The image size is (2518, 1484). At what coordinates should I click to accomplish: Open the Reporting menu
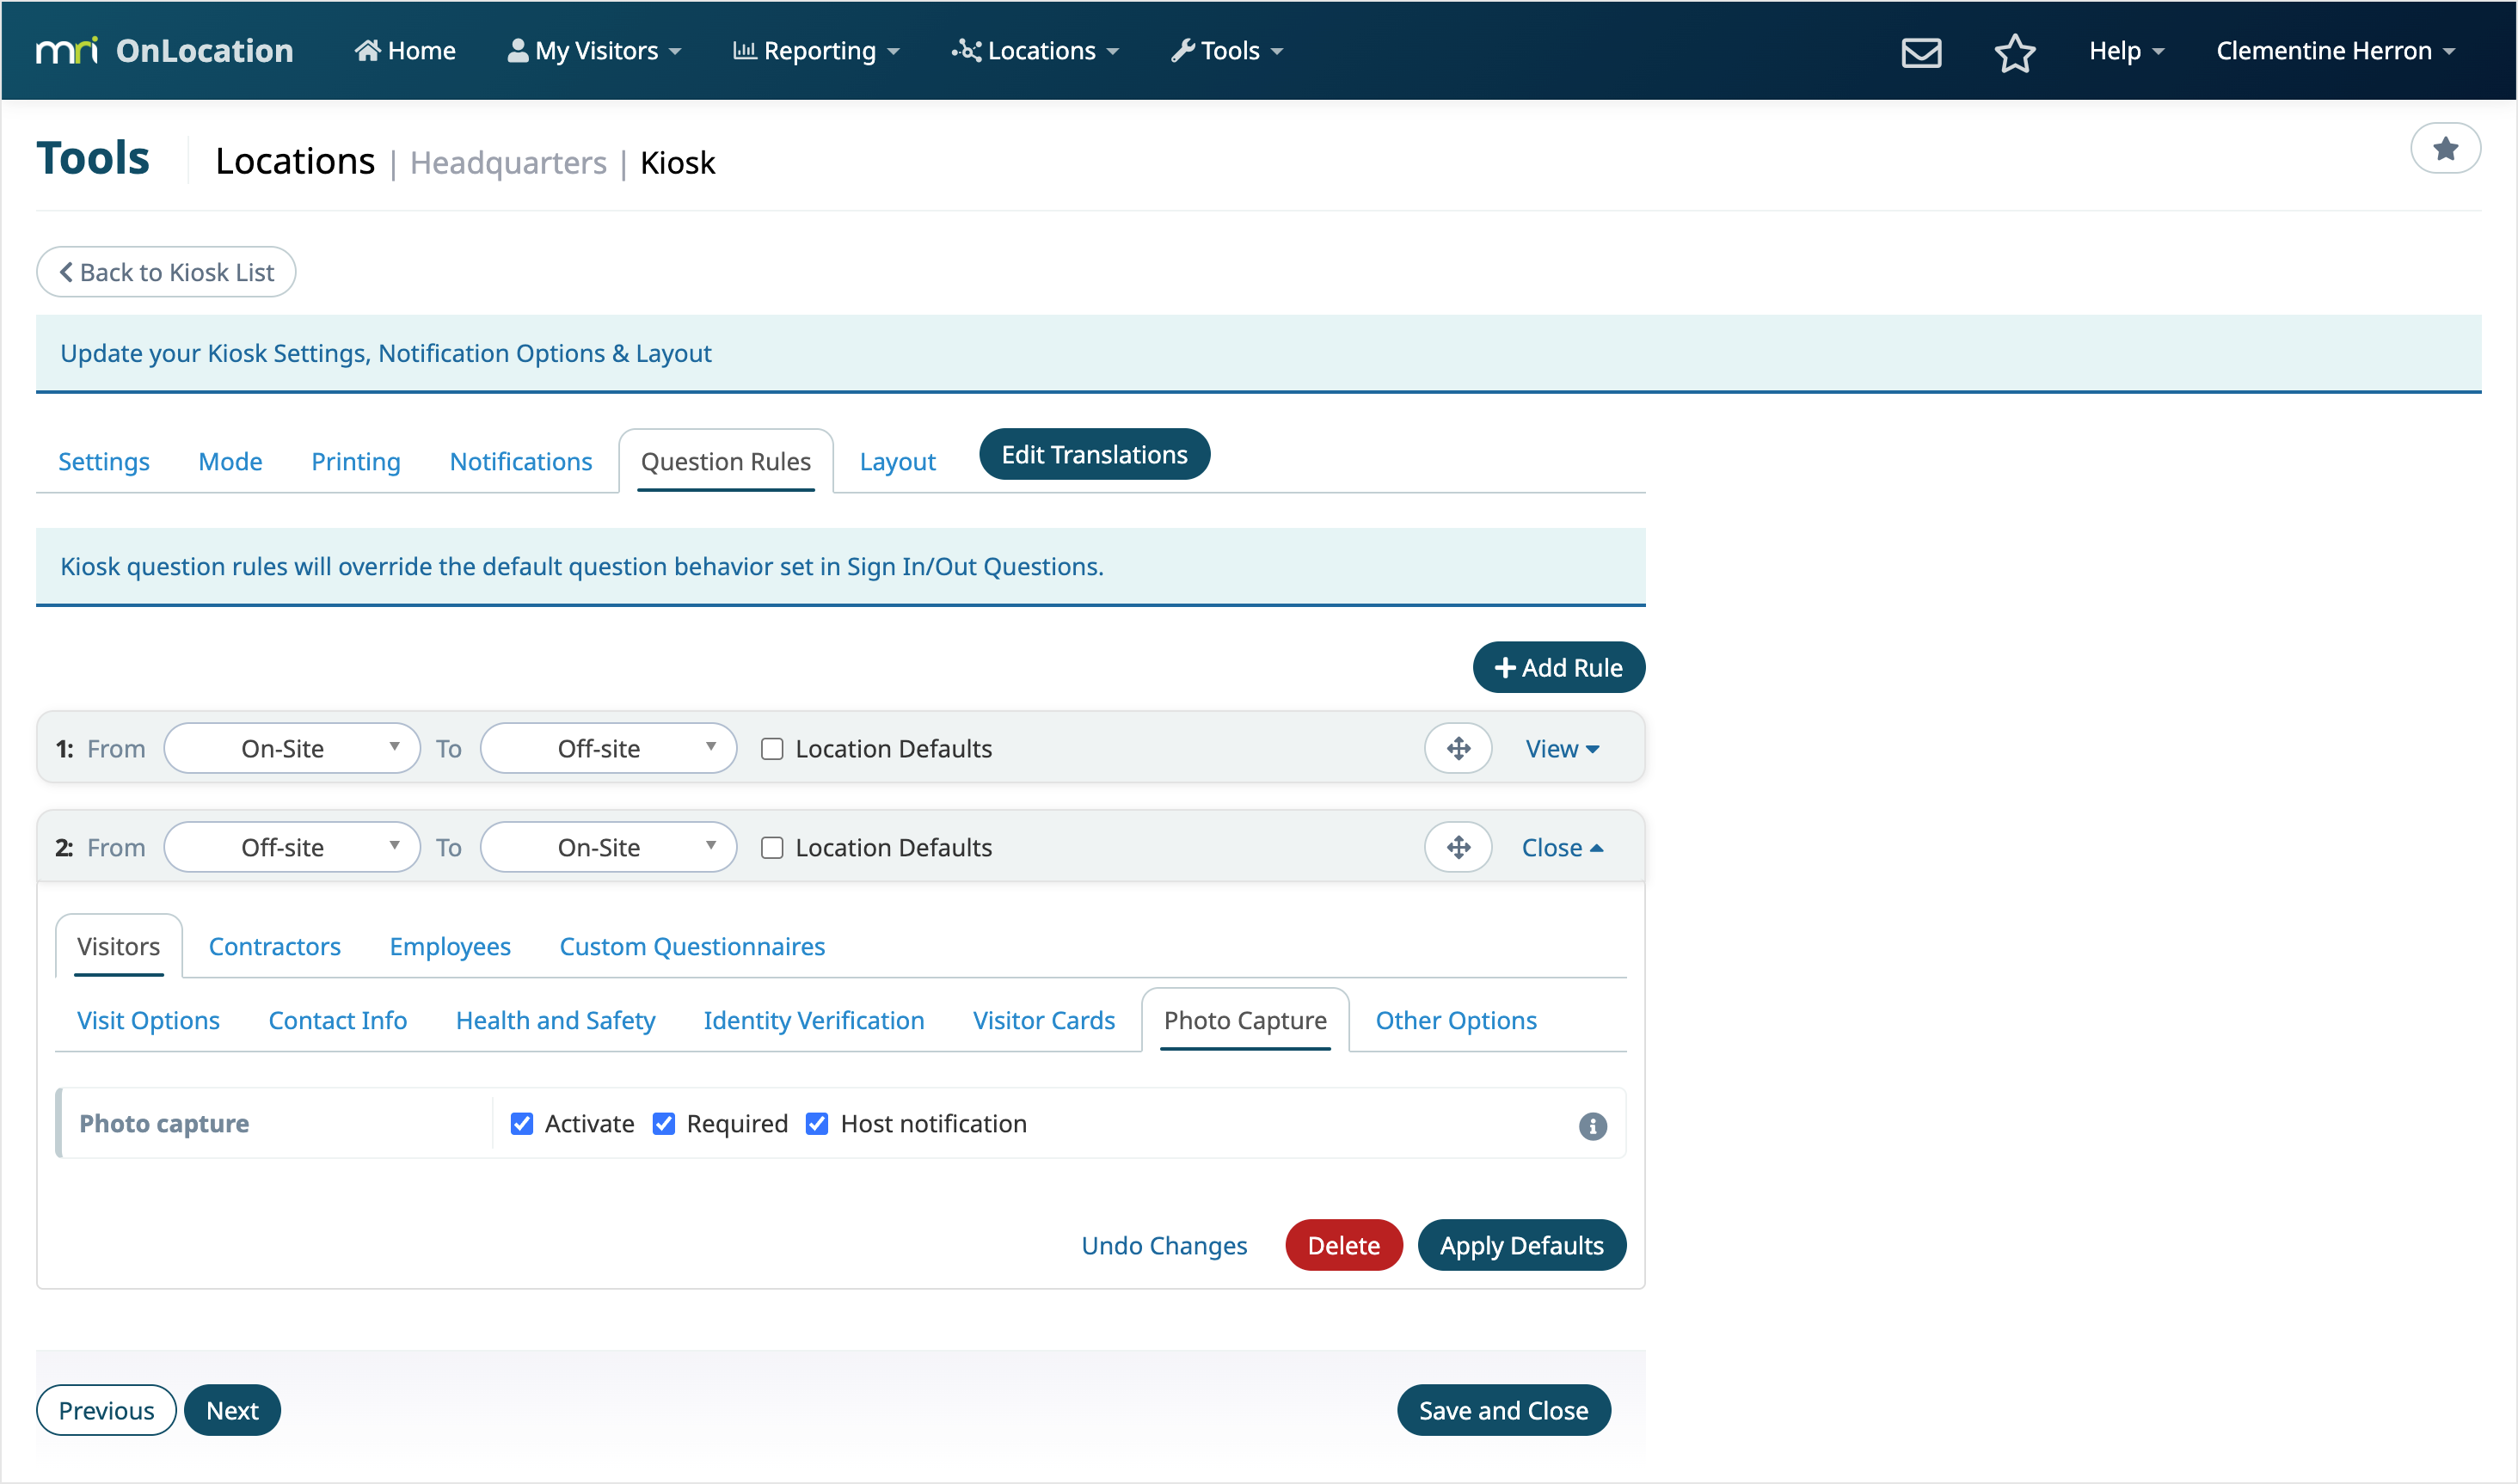point(816,50)
